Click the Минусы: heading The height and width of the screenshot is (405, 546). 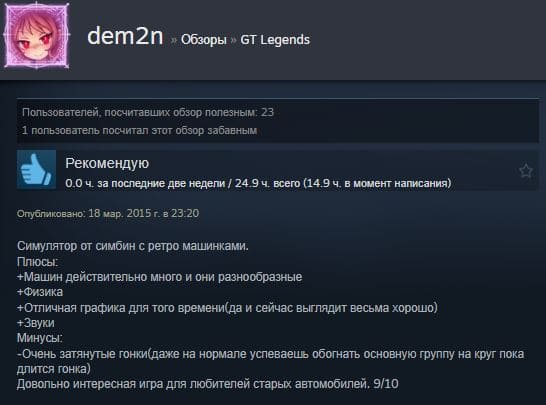click(40, 338)
